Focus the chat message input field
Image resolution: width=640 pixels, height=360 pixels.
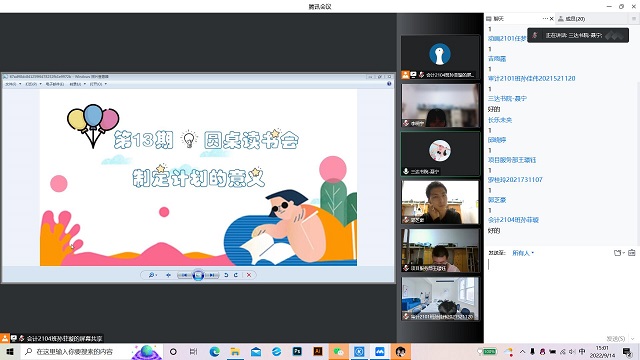[561, 296]
